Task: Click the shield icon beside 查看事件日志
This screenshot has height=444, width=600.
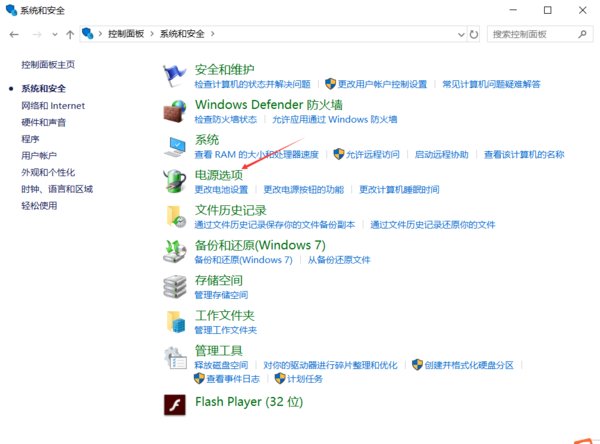Action: click(199, 379)
